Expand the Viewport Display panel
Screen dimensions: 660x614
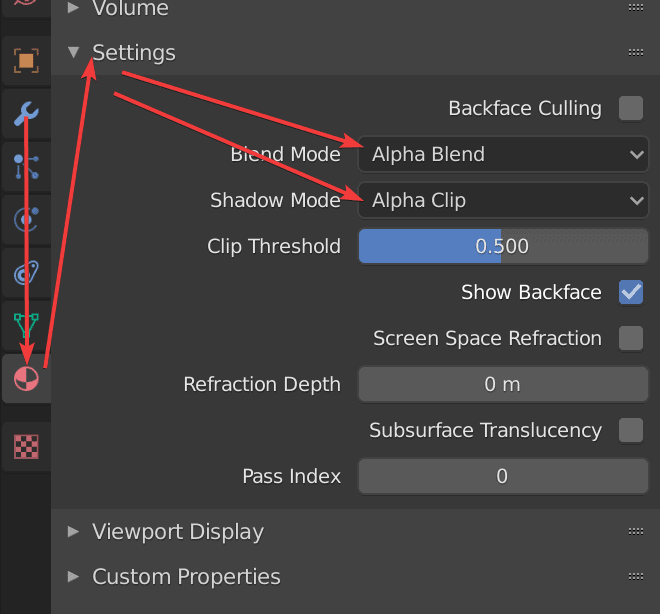[x=178, y=531]
